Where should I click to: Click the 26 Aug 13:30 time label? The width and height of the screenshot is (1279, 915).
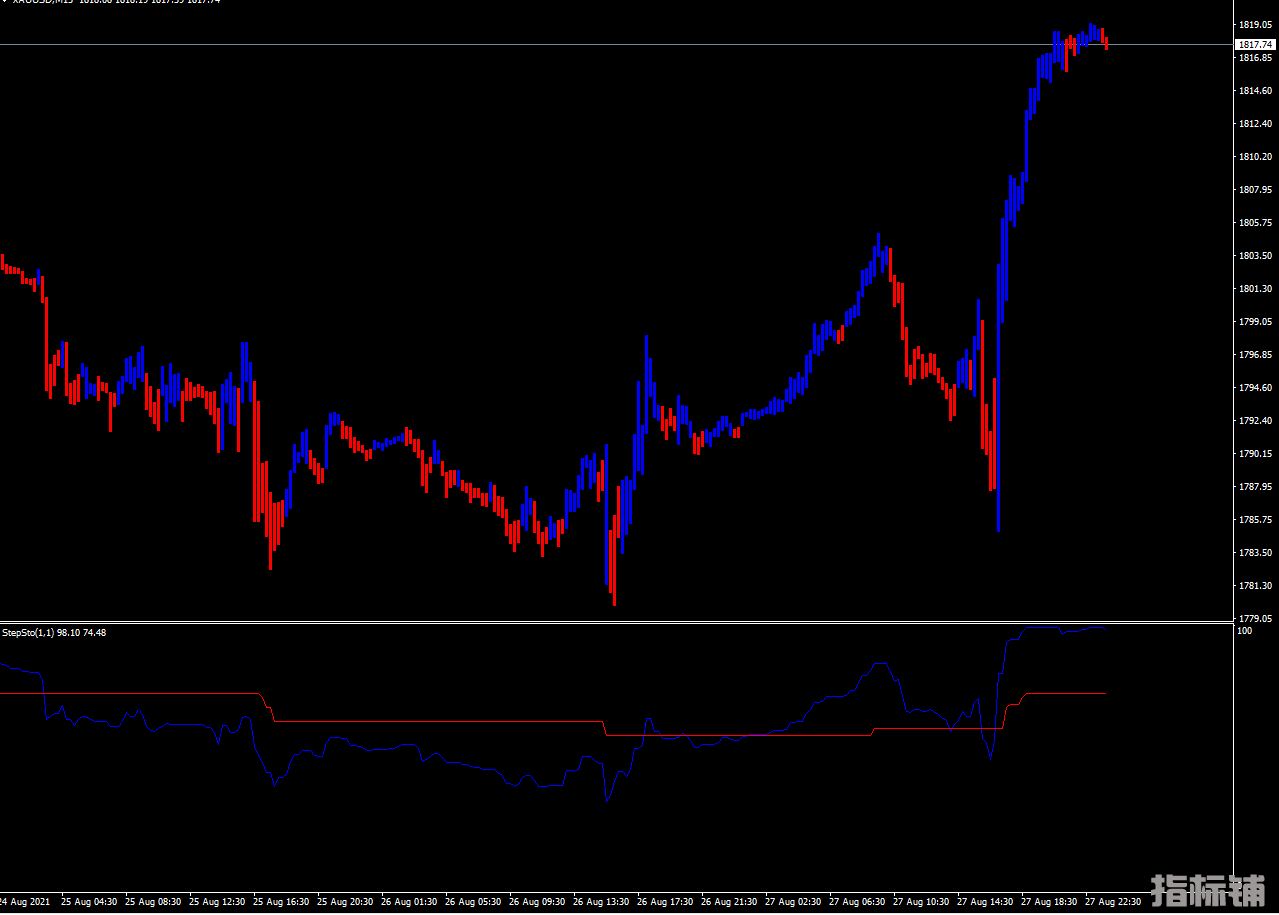601,902
